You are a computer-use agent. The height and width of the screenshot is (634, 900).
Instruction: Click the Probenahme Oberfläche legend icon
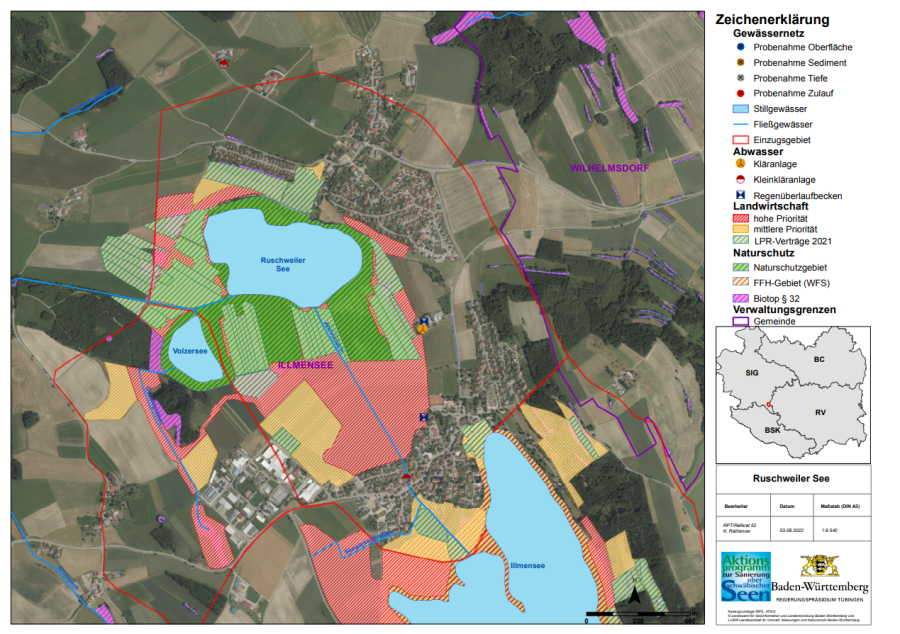pos(739,47)
